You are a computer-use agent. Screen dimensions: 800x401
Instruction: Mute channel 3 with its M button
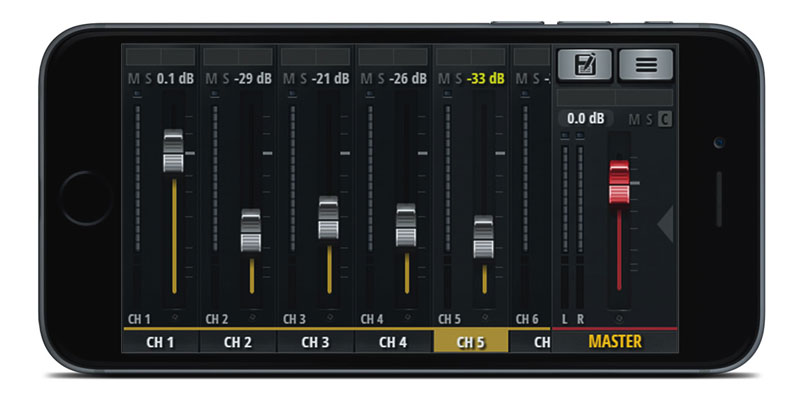(x=288, y=79)
